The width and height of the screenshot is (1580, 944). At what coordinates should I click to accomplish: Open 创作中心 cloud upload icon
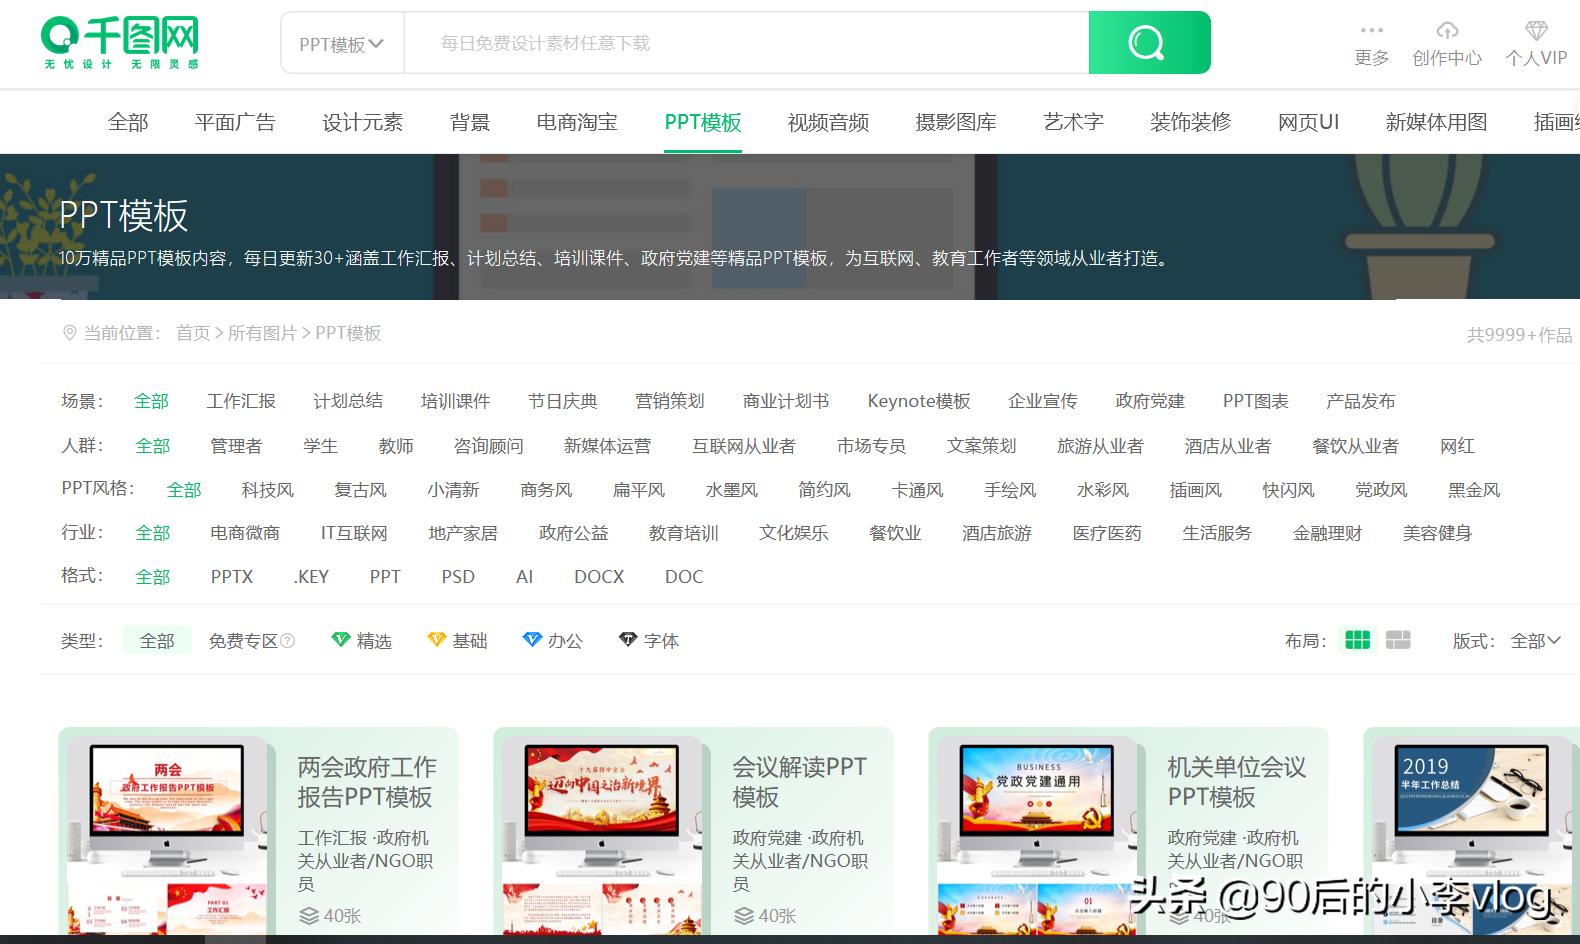pos(1446,30)
